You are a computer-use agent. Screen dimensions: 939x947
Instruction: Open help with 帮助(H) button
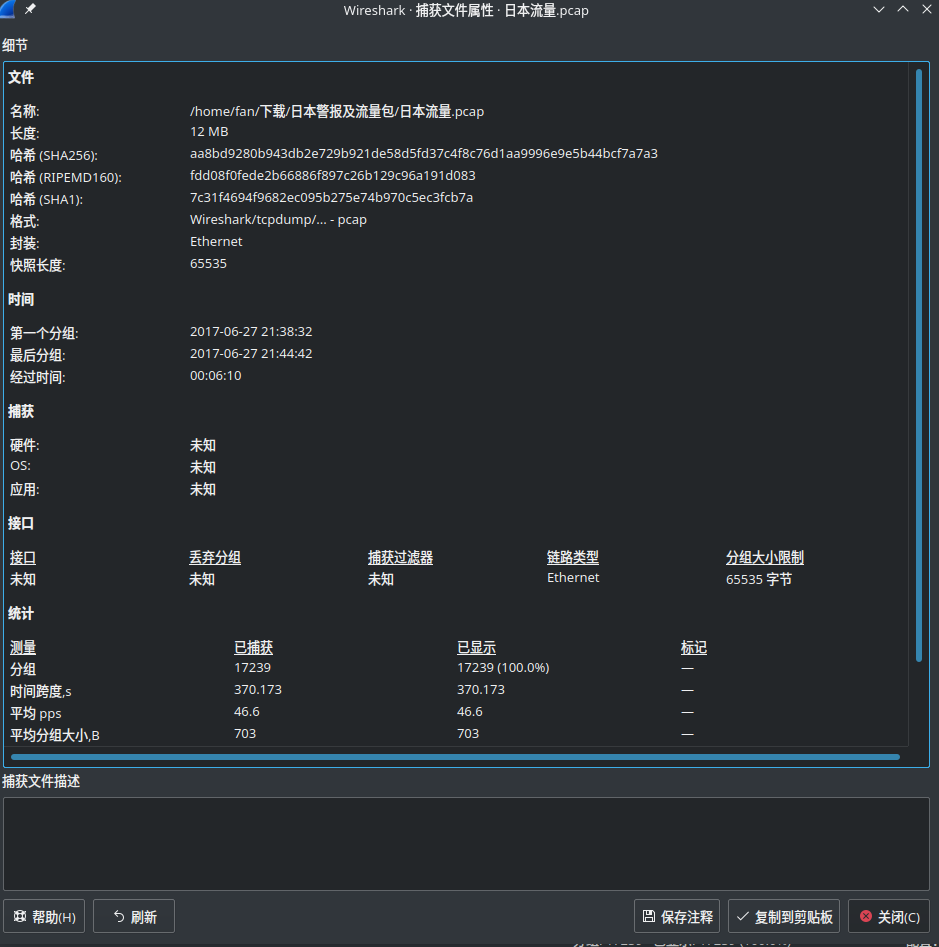pyautogui.click(x=44, y=916)
